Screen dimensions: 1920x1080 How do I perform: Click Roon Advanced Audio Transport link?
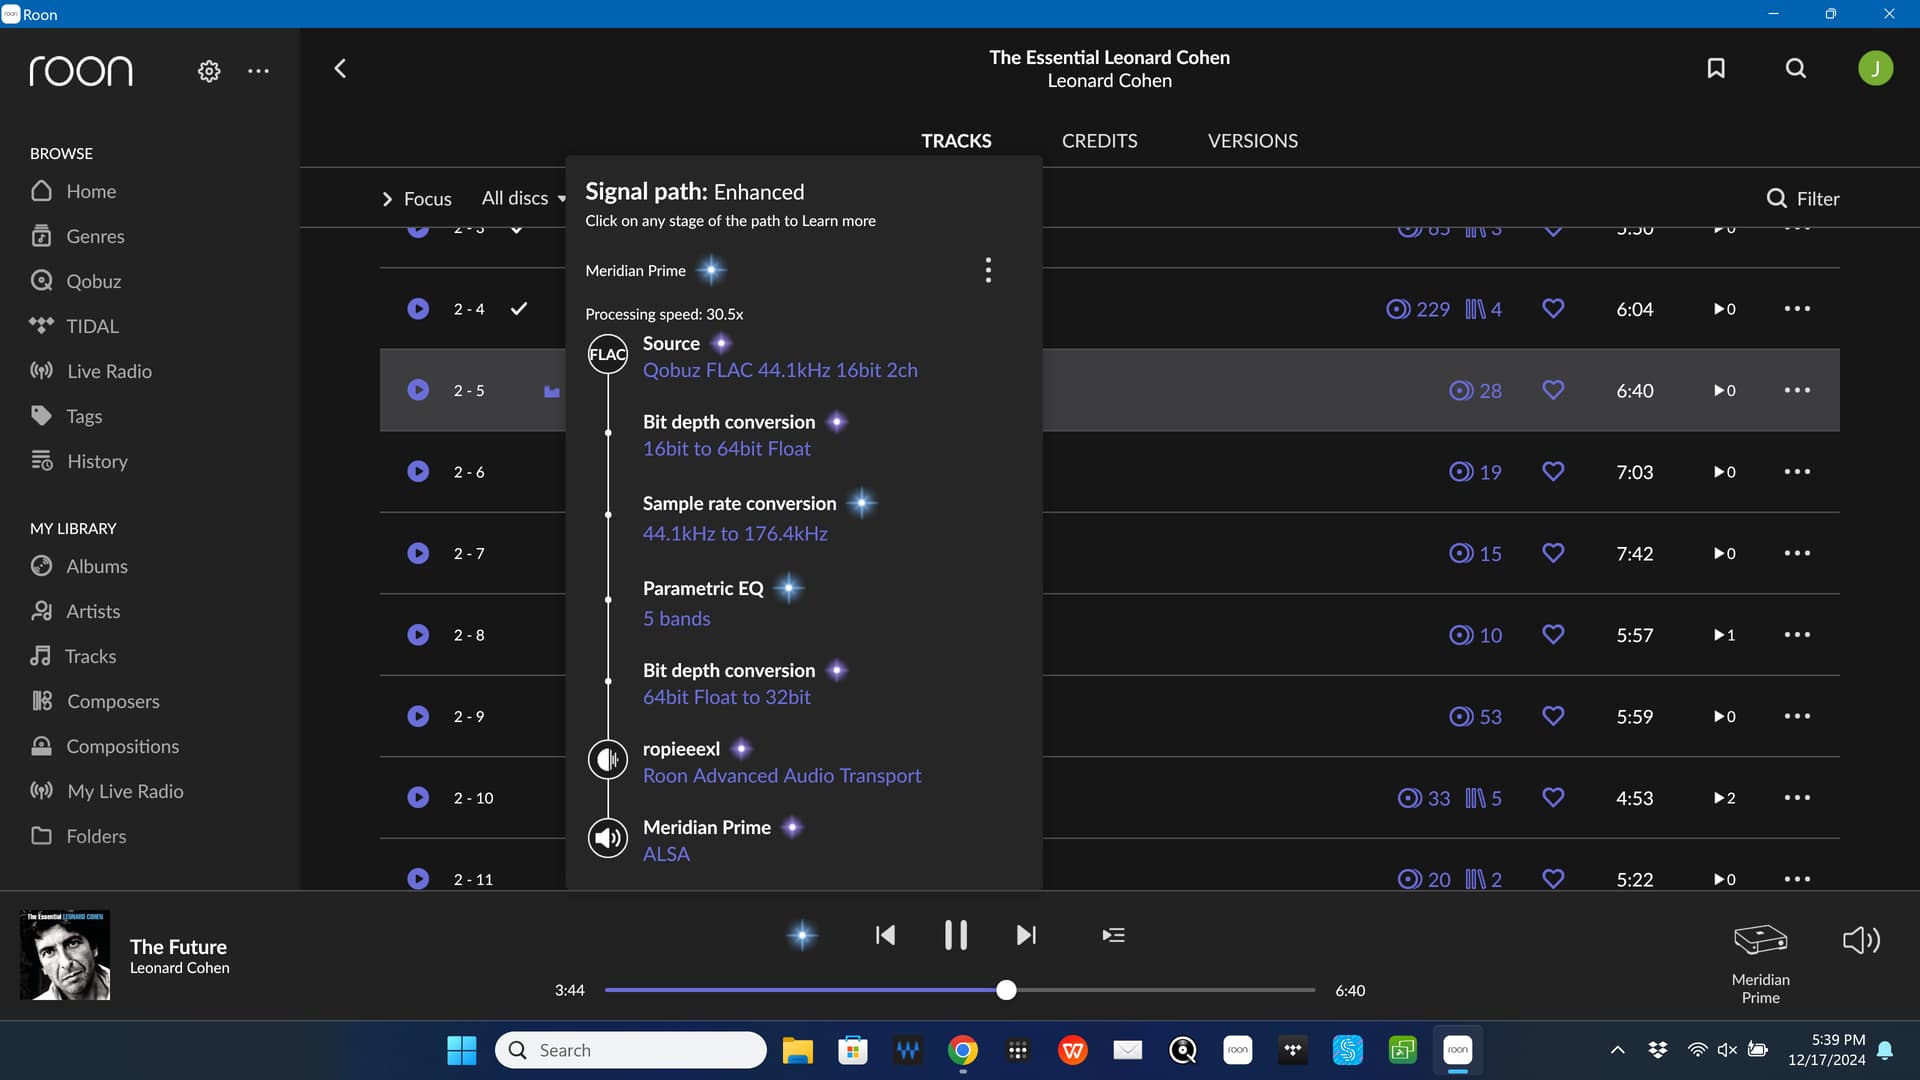click(782, 776)
